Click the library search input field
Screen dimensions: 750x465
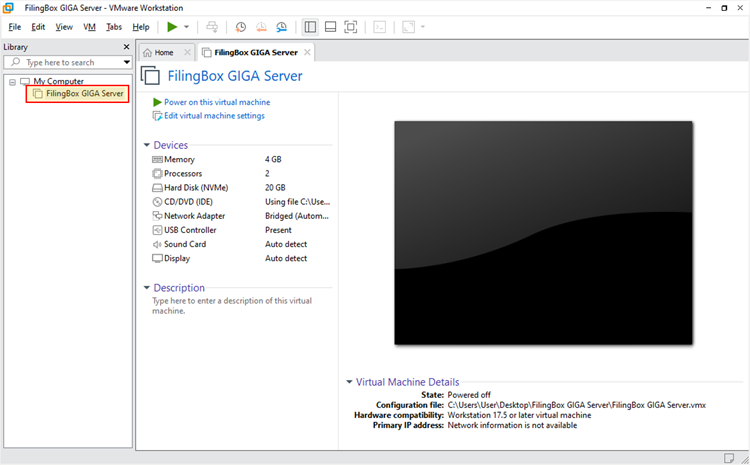point(70,62)
